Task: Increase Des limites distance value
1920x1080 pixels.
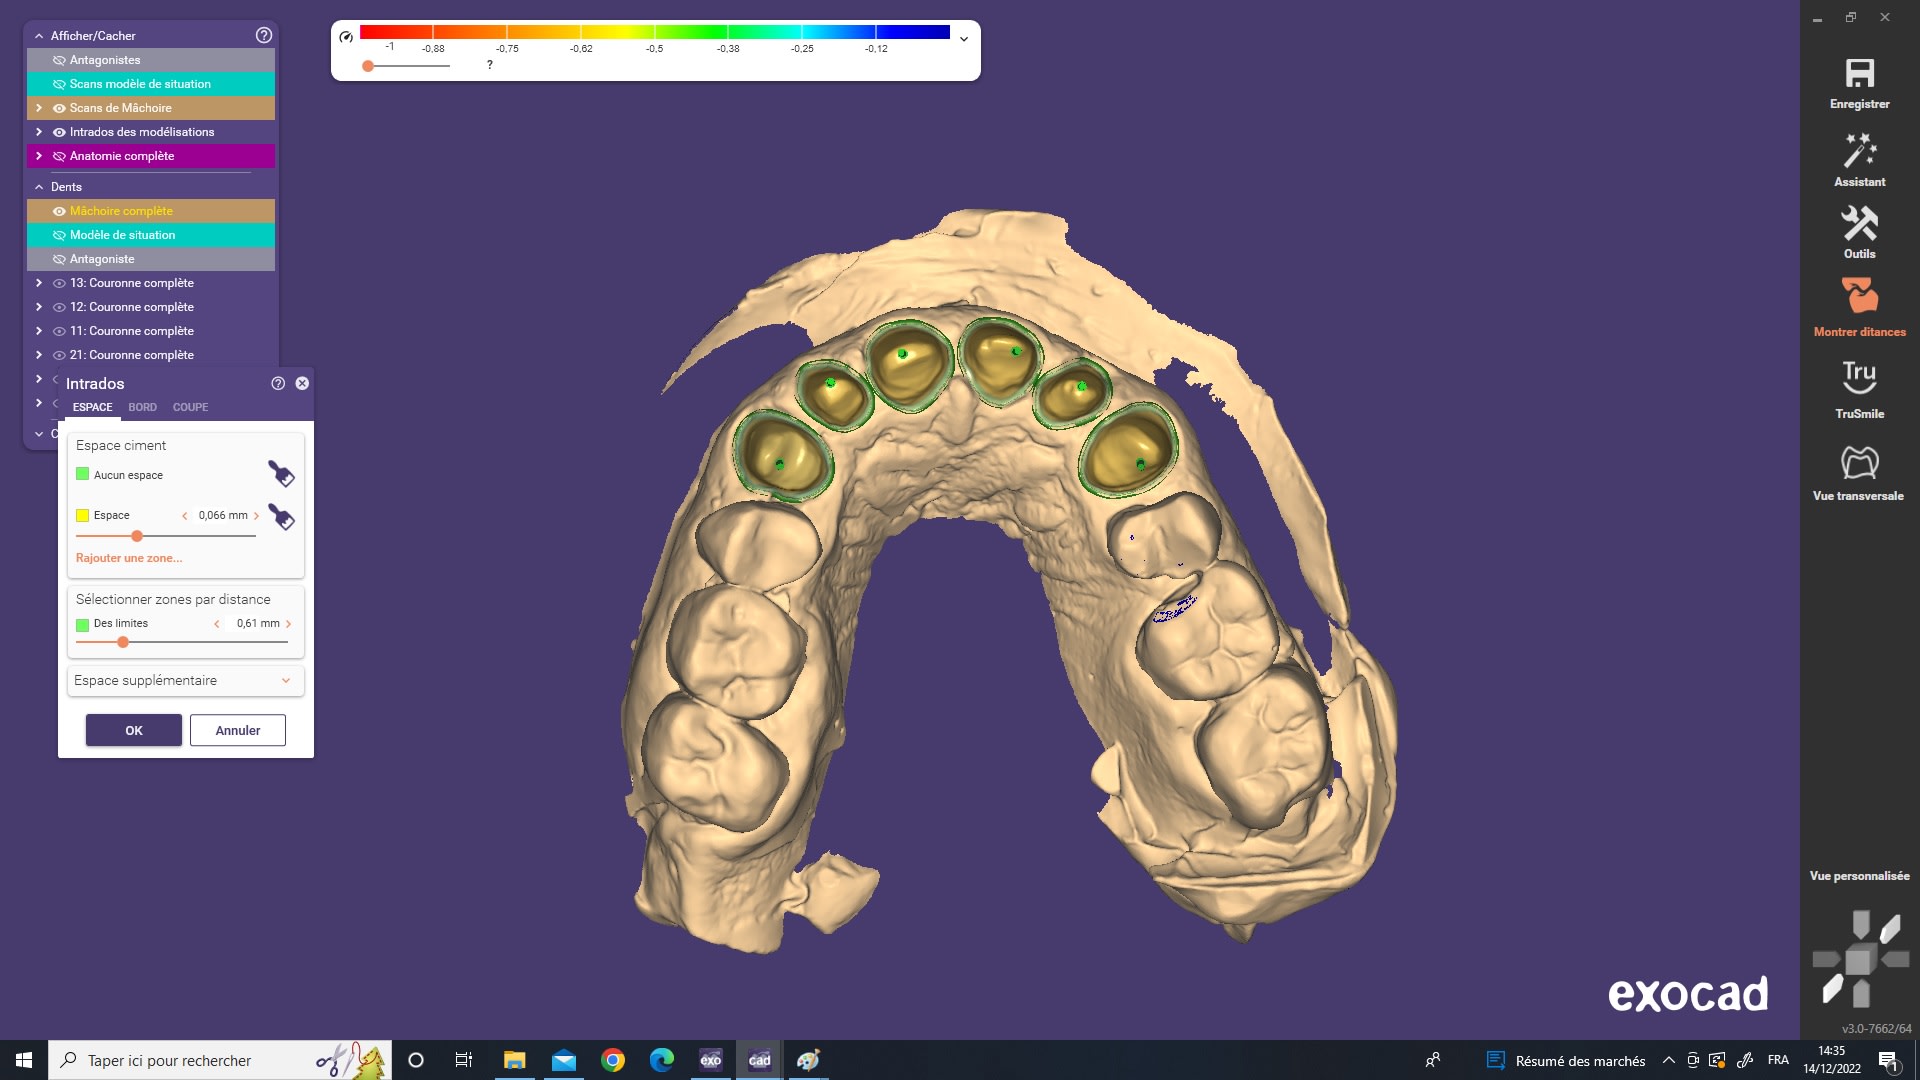Action: (x=289, y=624)
